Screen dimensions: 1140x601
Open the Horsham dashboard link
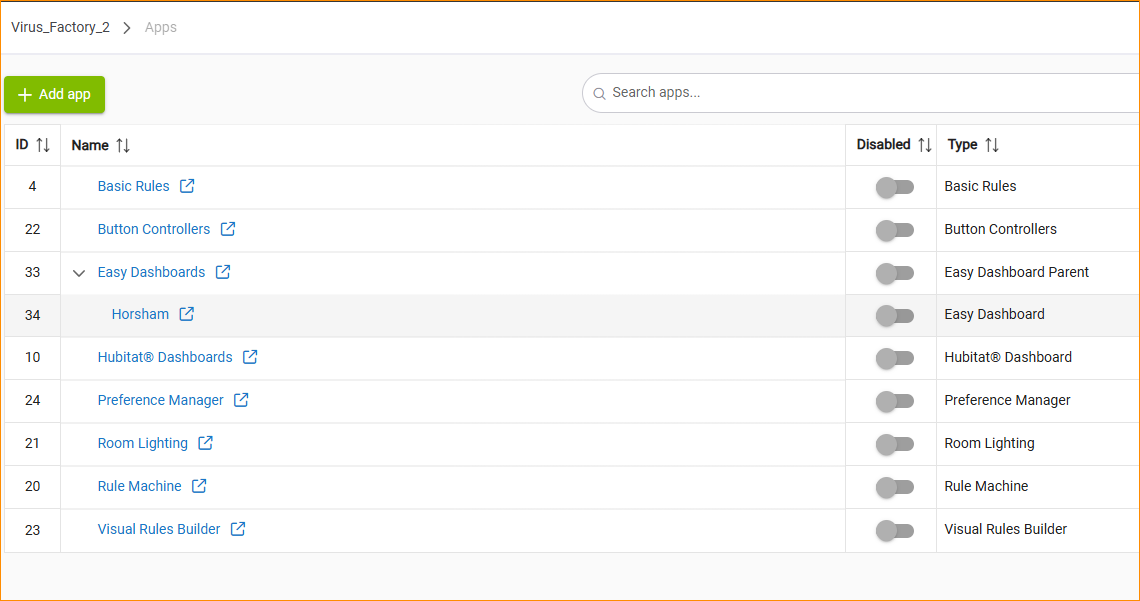pyautogui.click(x=140, y=314)
